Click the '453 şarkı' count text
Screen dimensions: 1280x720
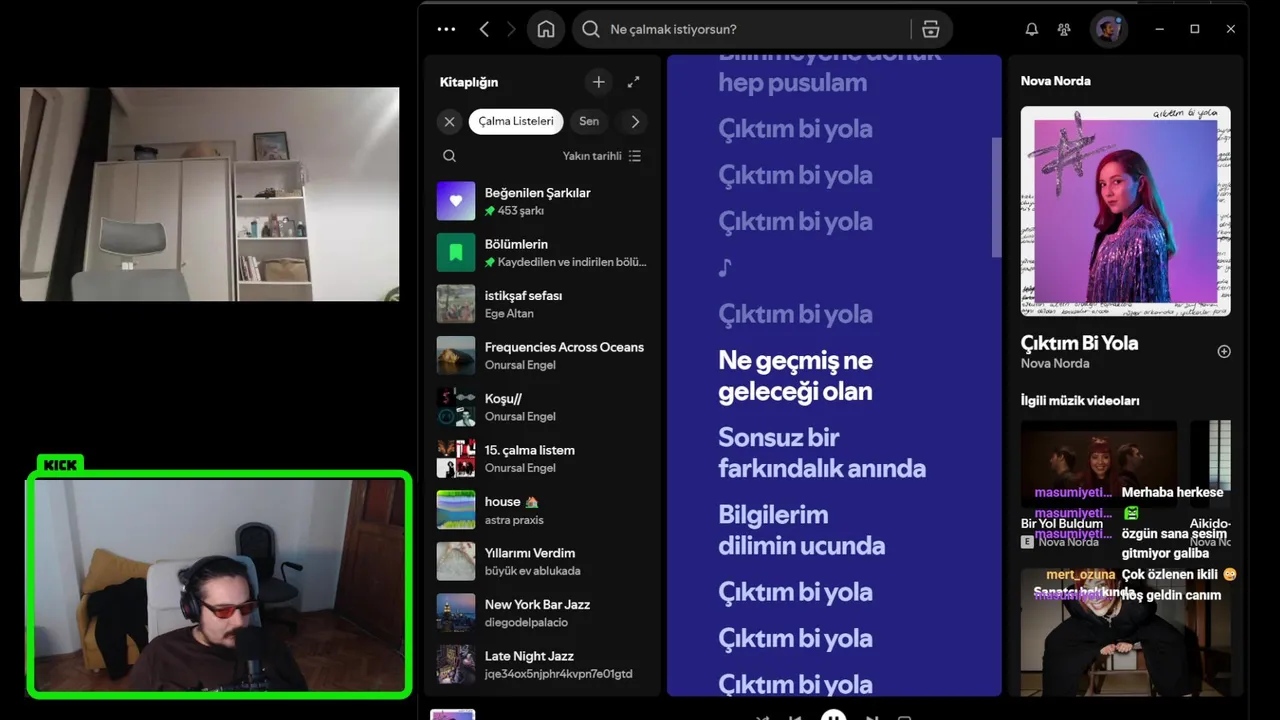(x=520, y=211)
